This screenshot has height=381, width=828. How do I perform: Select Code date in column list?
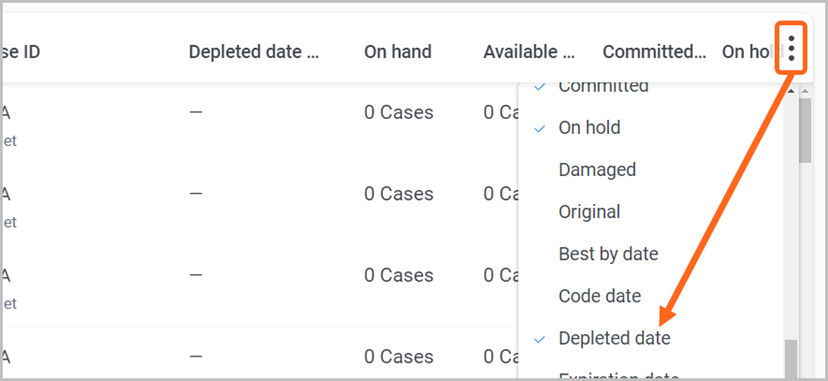600,296
